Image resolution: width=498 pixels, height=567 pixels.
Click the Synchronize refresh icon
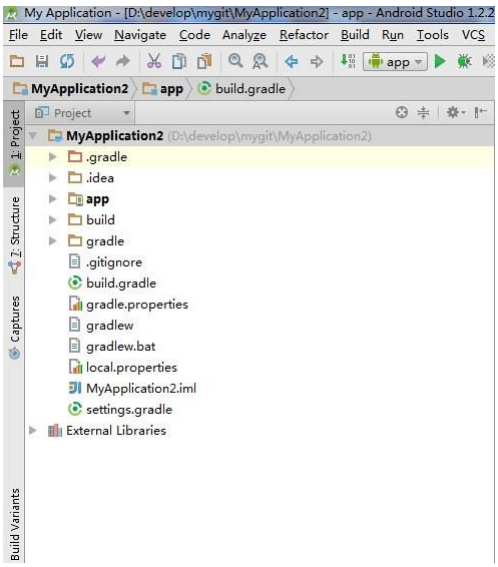pos(67,61)
